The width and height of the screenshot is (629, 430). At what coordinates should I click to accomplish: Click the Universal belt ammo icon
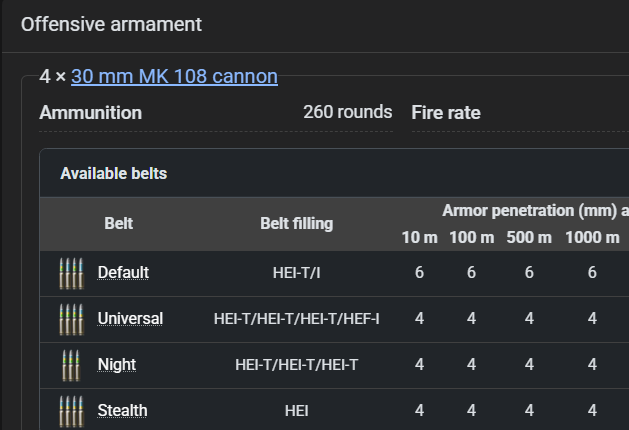(71, 319)
